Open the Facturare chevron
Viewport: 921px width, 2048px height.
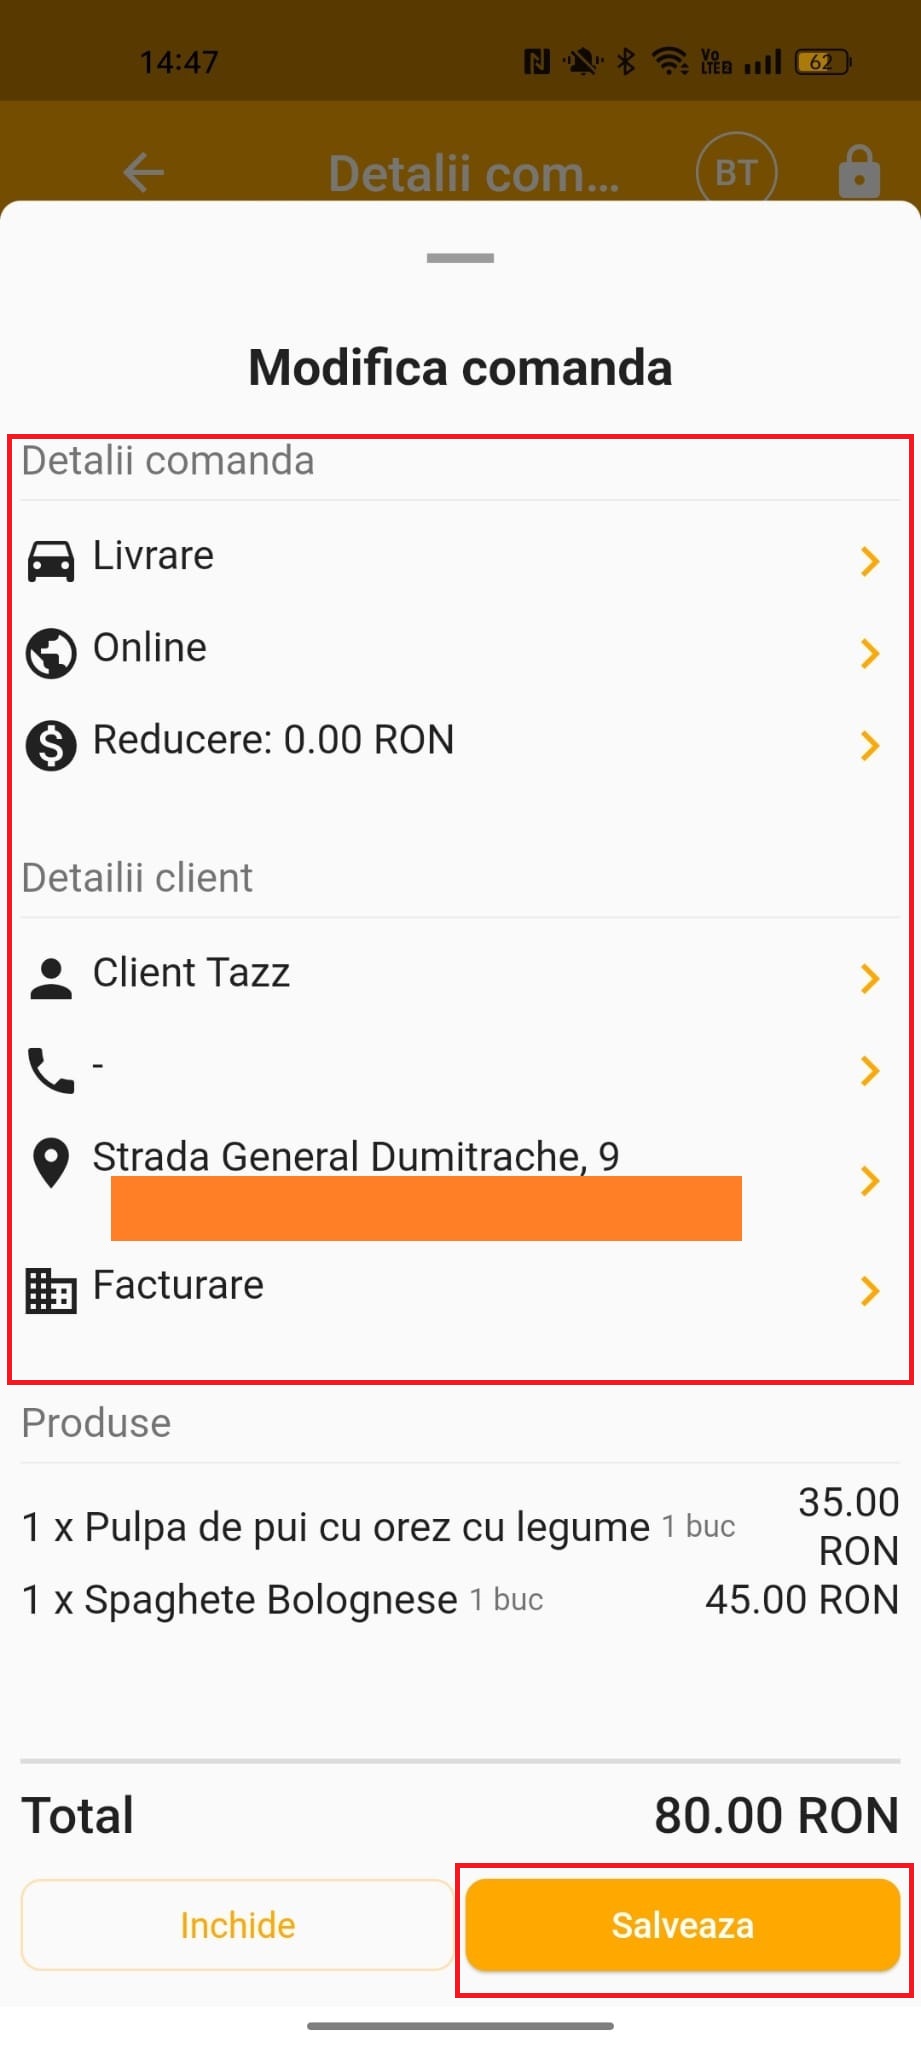(x=869, y=1291)
